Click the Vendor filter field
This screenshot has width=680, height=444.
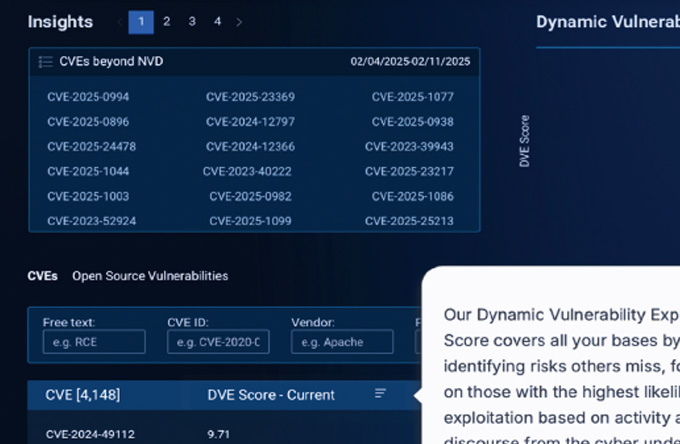[x=342, y=342]
